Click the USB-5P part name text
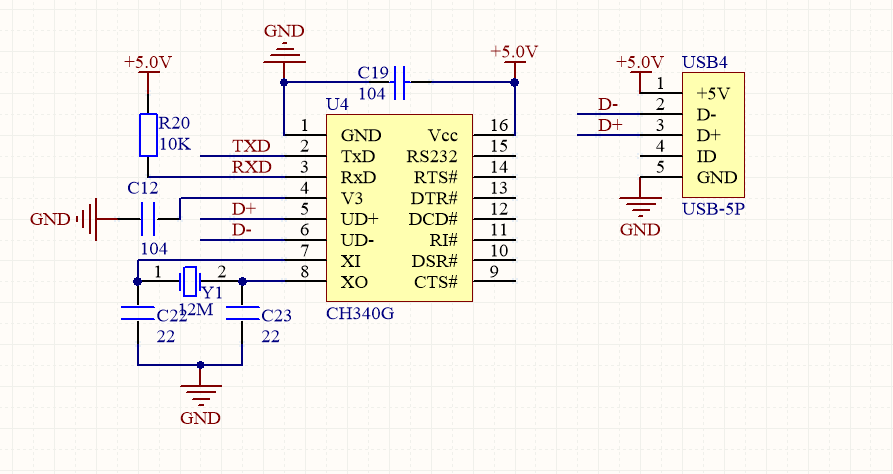Screen dimensions: 893x474 tap(713, 209)
